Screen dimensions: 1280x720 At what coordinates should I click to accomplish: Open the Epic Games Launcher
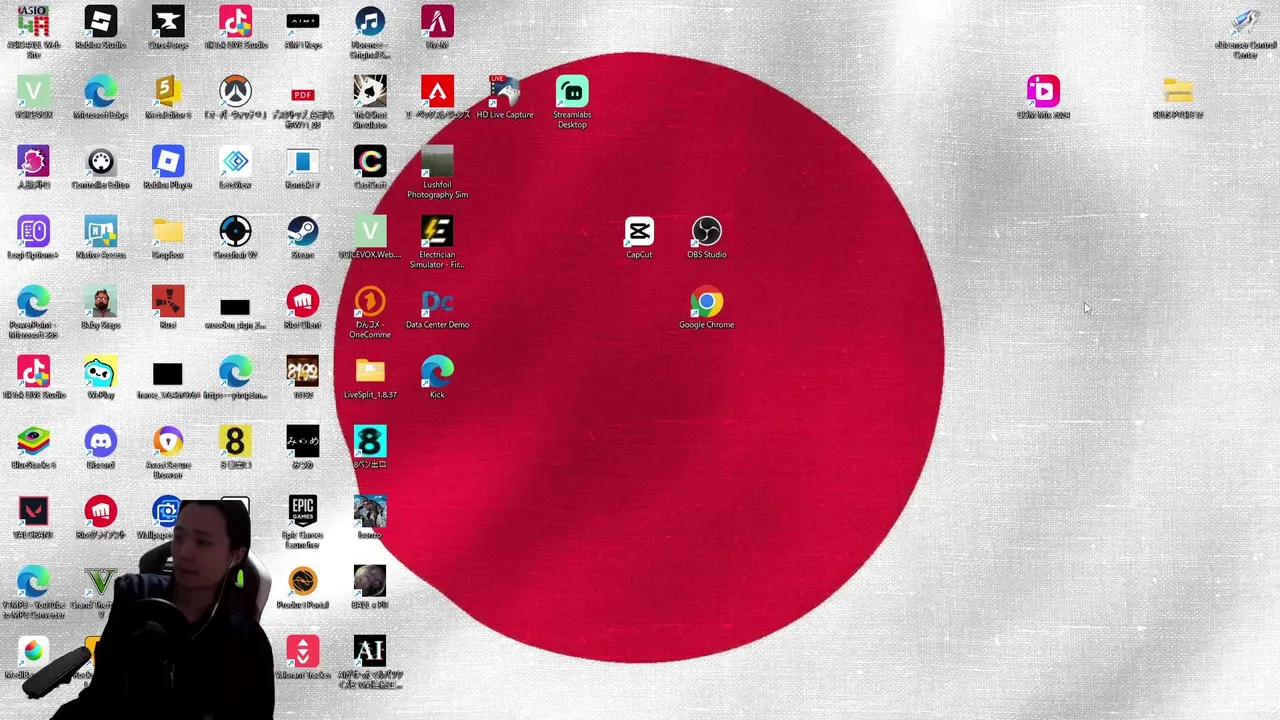click(x=302, y=512)
